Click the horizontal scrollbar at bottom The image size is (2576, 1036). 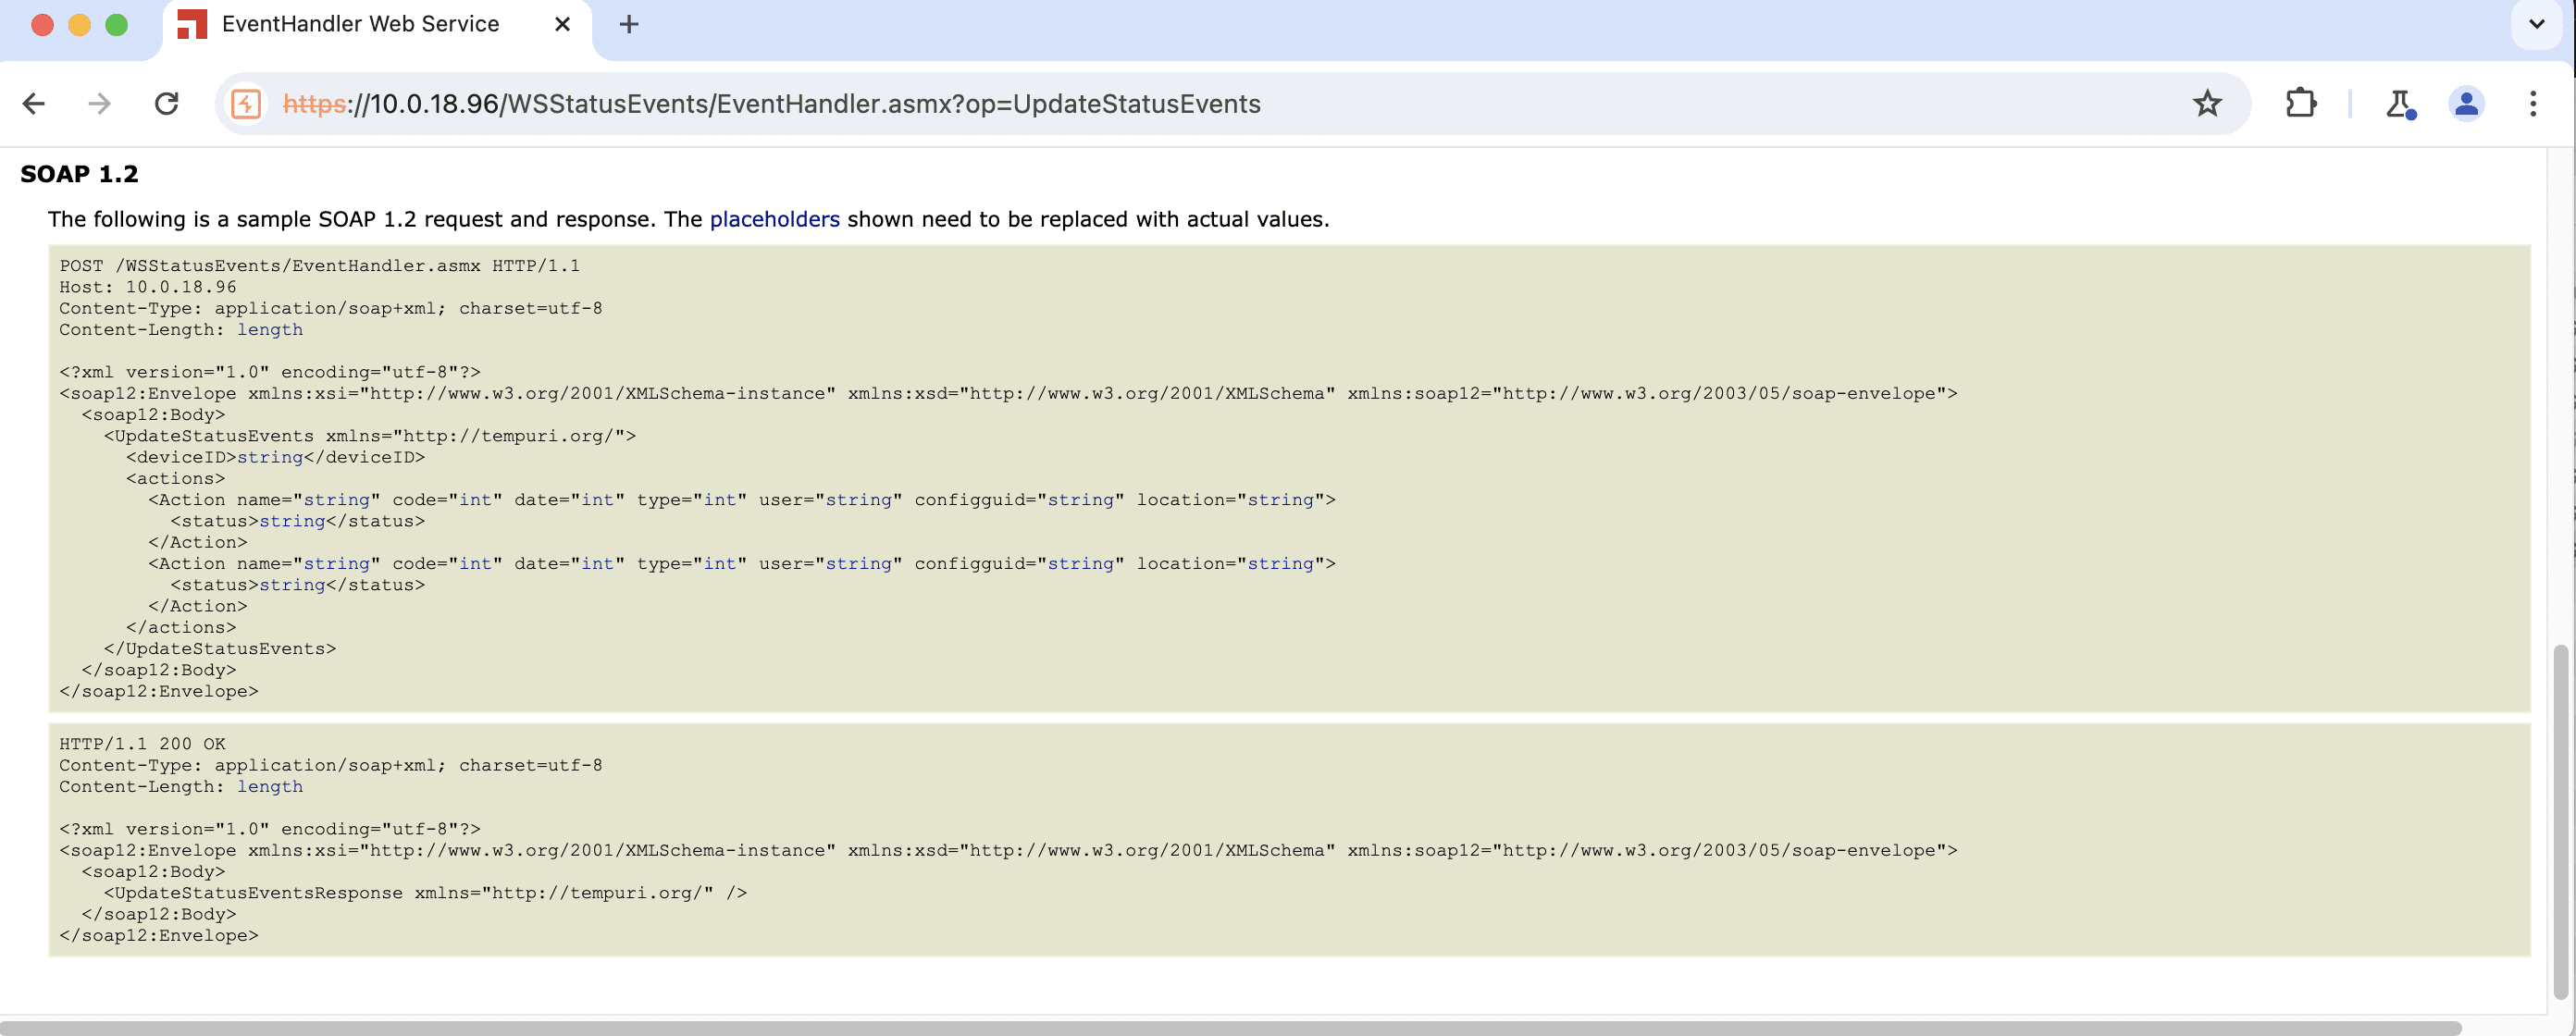[1228, 1028]
